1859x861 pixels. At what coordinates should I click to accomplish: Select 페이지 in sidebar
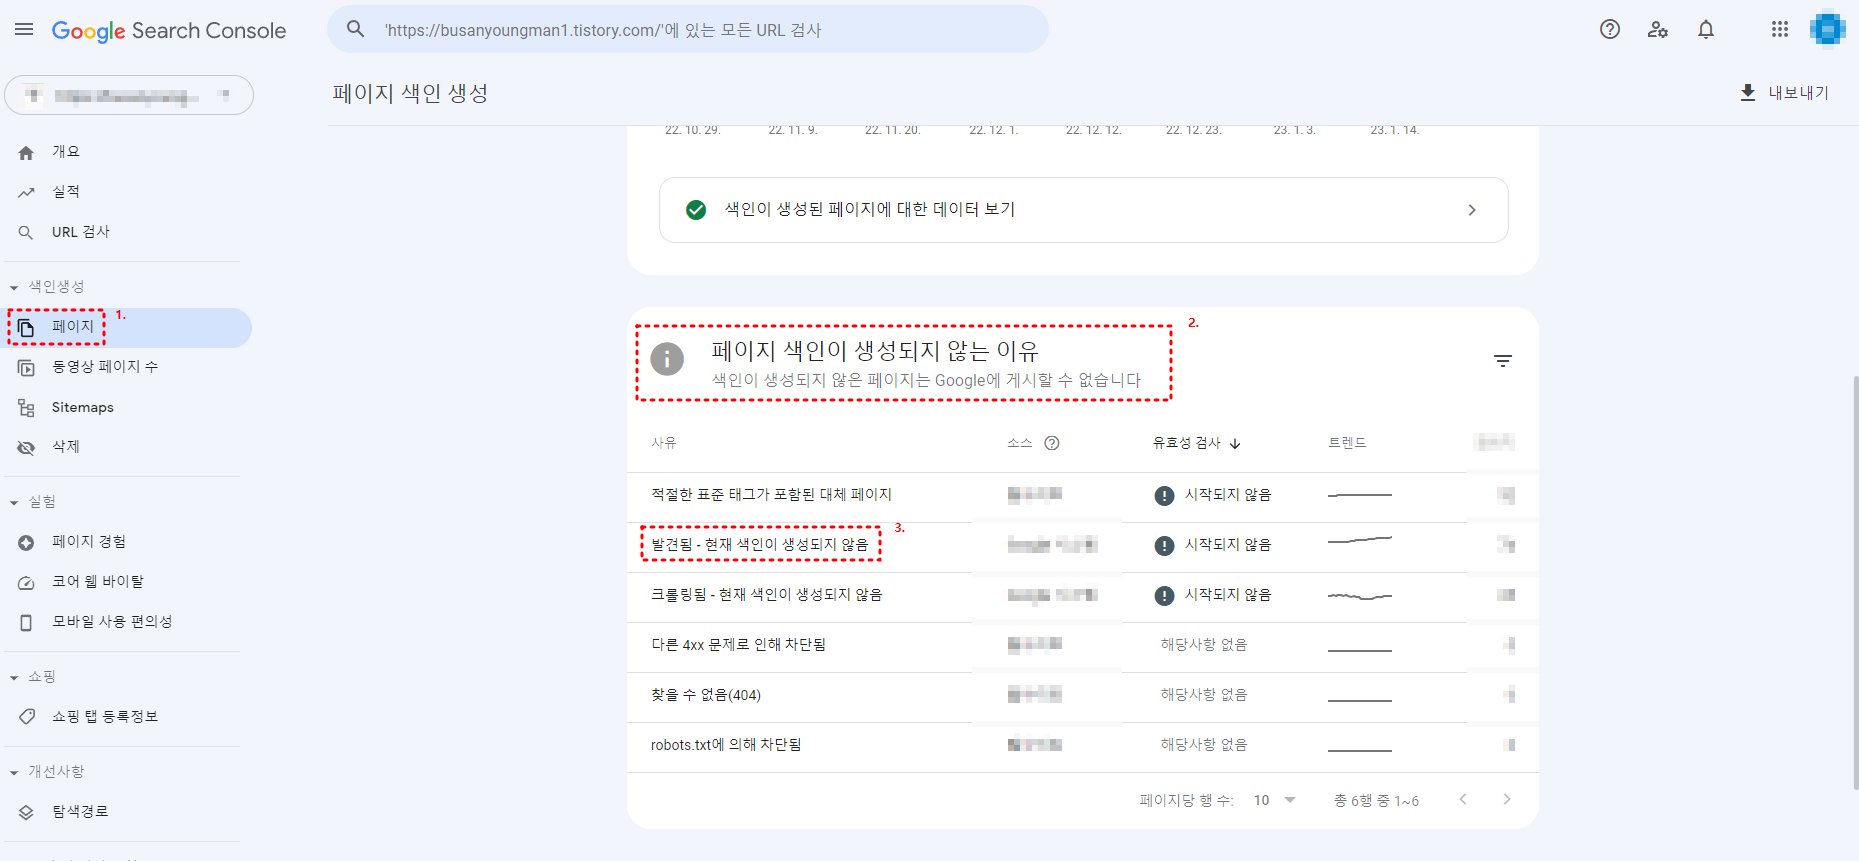(x=128, y=327)
